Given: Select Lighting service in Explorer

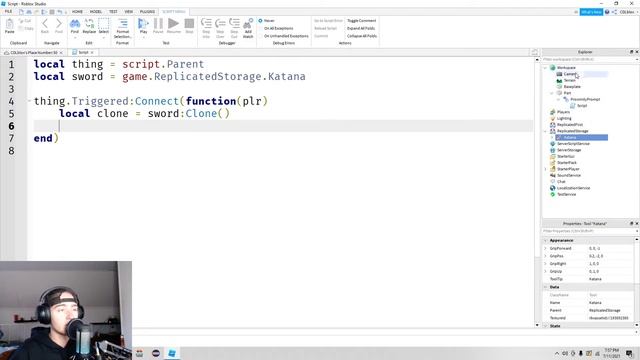Looking at the screenshot, I should [564, 118].
